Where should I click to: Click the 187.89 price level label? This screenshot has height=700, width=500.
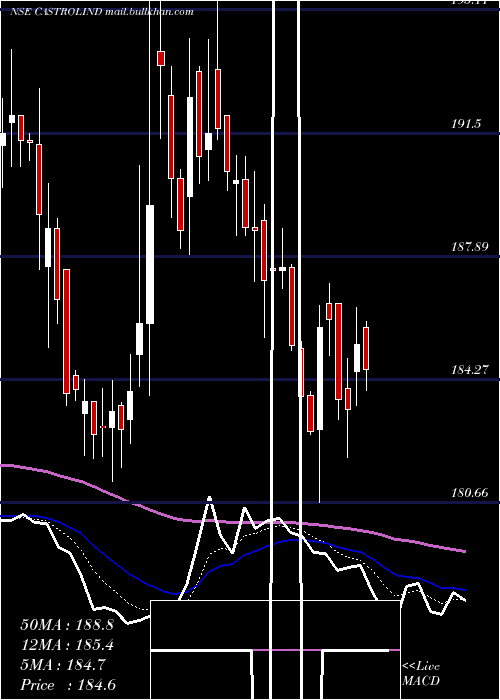coord(469,246)
